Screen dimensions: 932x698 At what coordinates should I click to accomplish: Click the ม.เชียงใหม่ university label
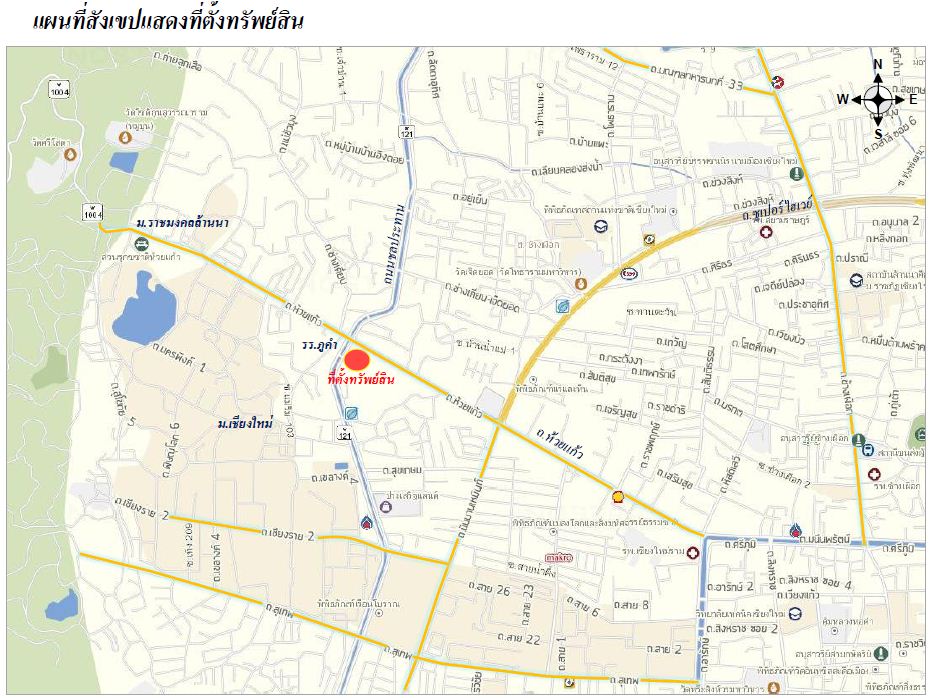245,424
